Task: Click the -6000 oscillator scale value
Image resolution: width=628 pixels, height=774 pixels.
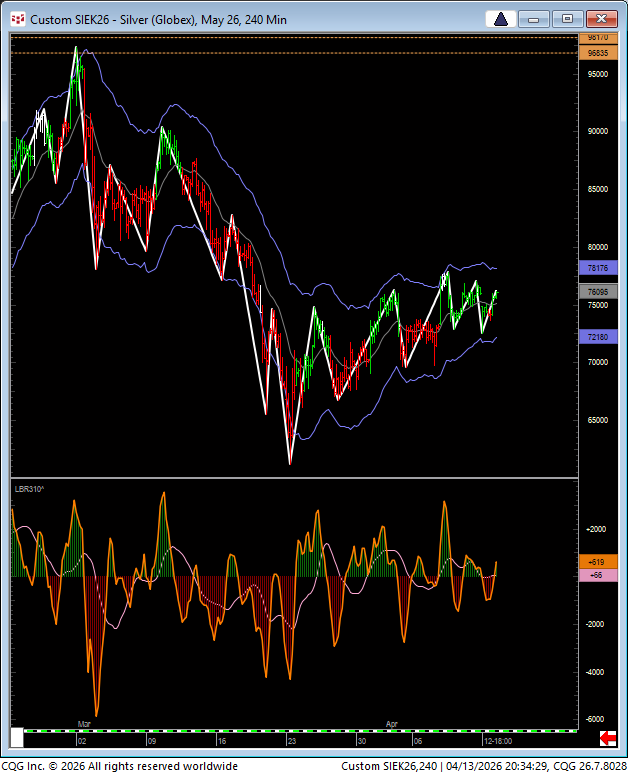Action: click(595, 719)
